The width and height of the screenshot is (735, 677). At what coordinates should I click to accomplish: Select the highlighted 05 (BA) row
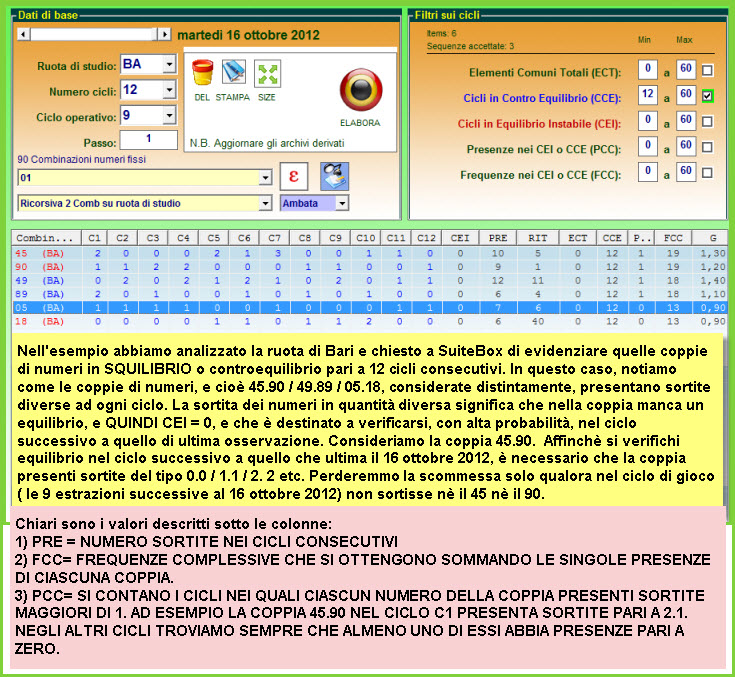[x=370, y=308]
